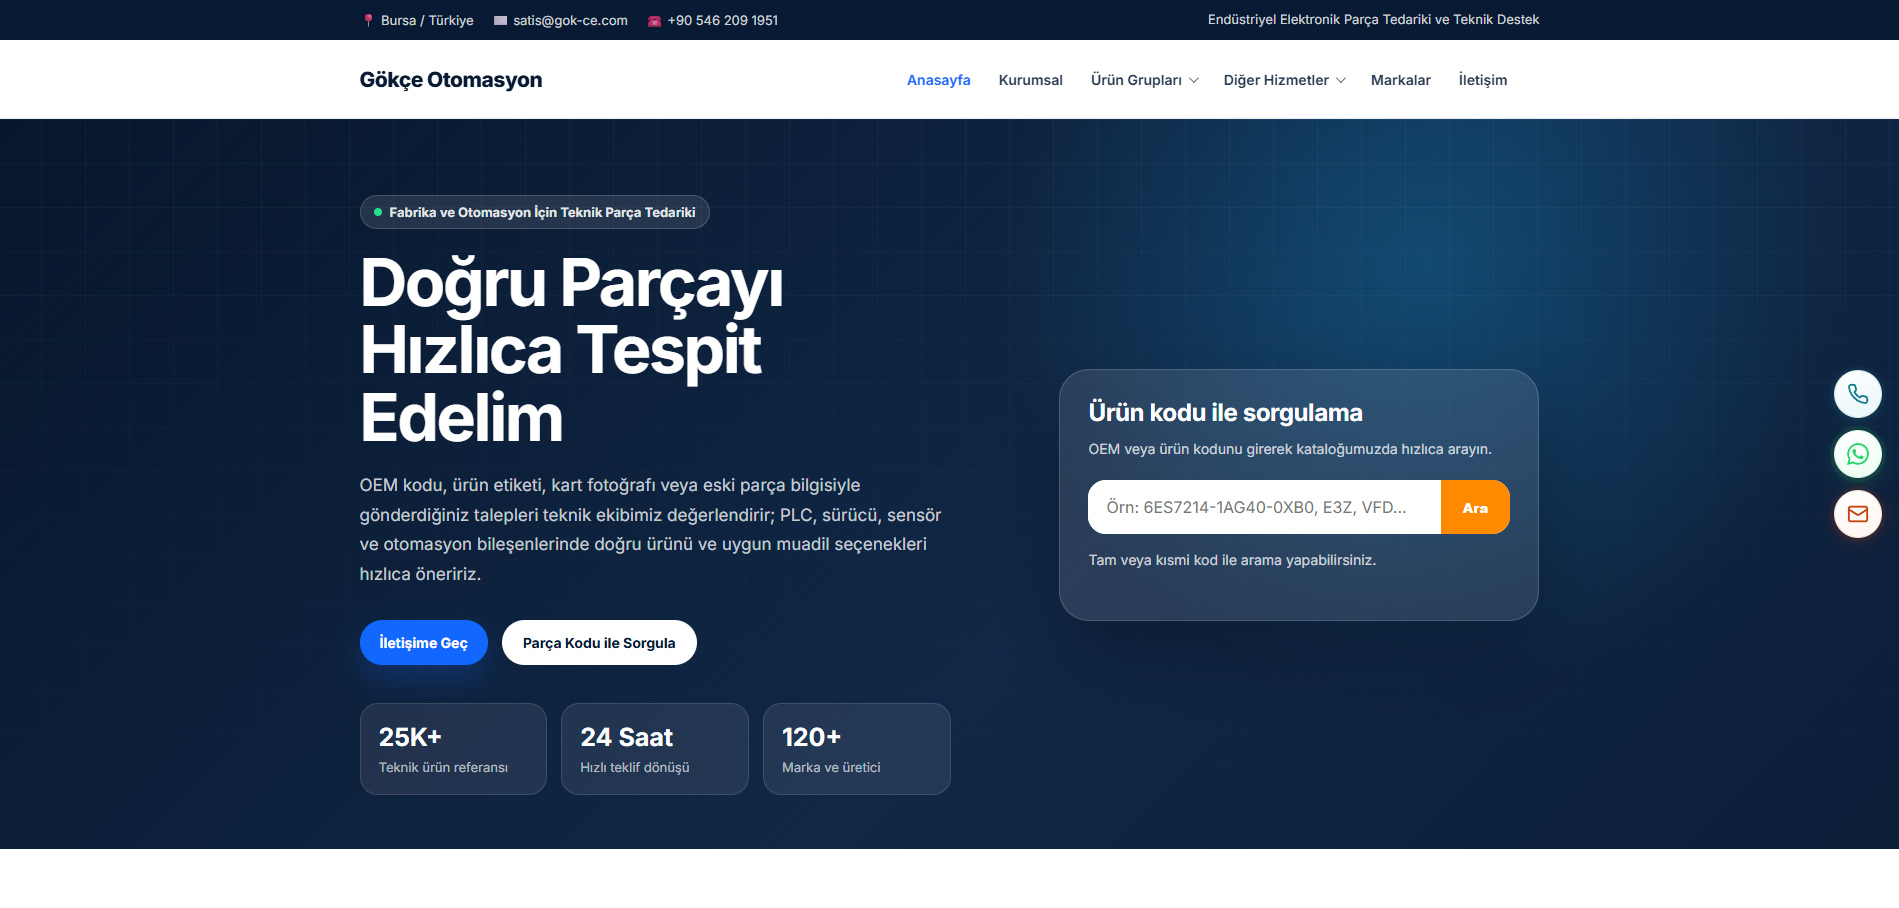Click the İletişime Geç button
The width and height of the screenshot is (1899, 908).
pos(424,642)
